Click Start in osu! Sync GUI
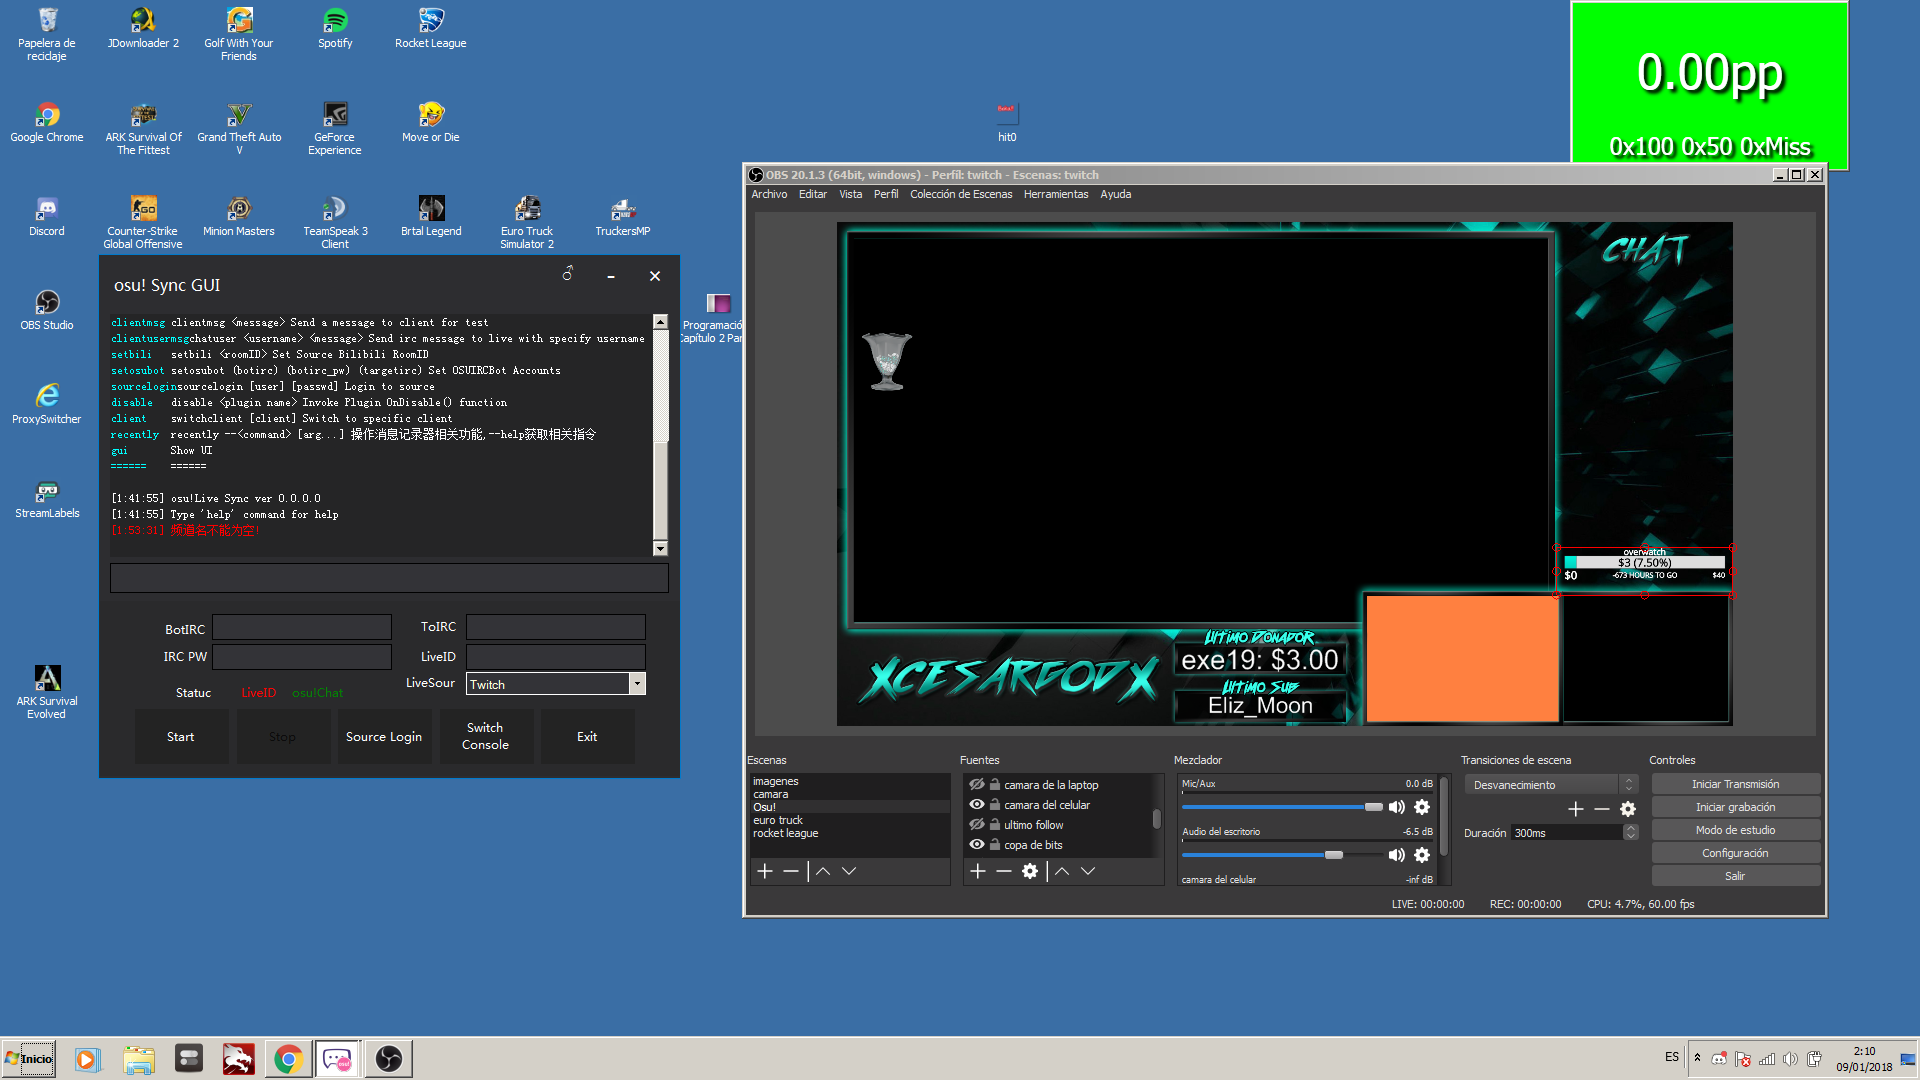Viewport: 1920px width, 1080px height. [x=181, y=737]
